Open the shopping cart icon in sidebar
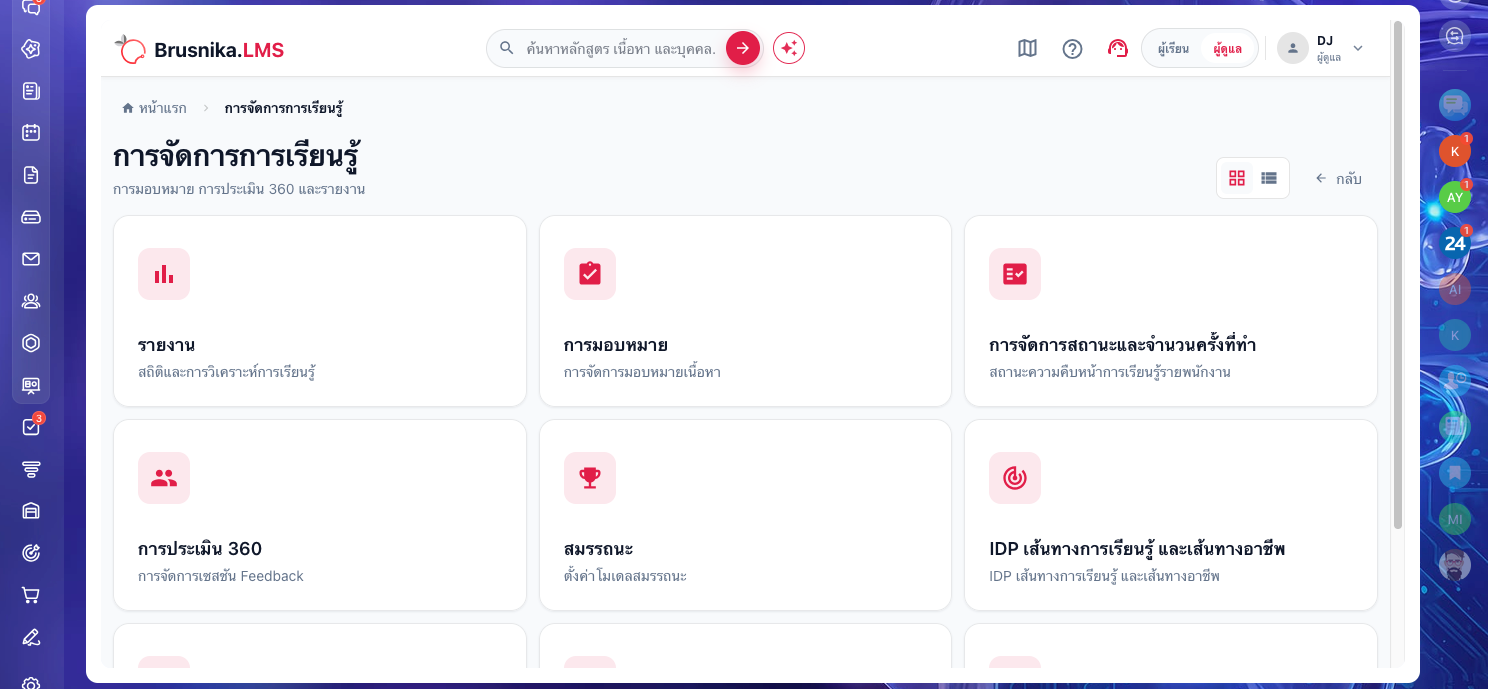Screen dimensions: 1488x689 click(31, 595)
